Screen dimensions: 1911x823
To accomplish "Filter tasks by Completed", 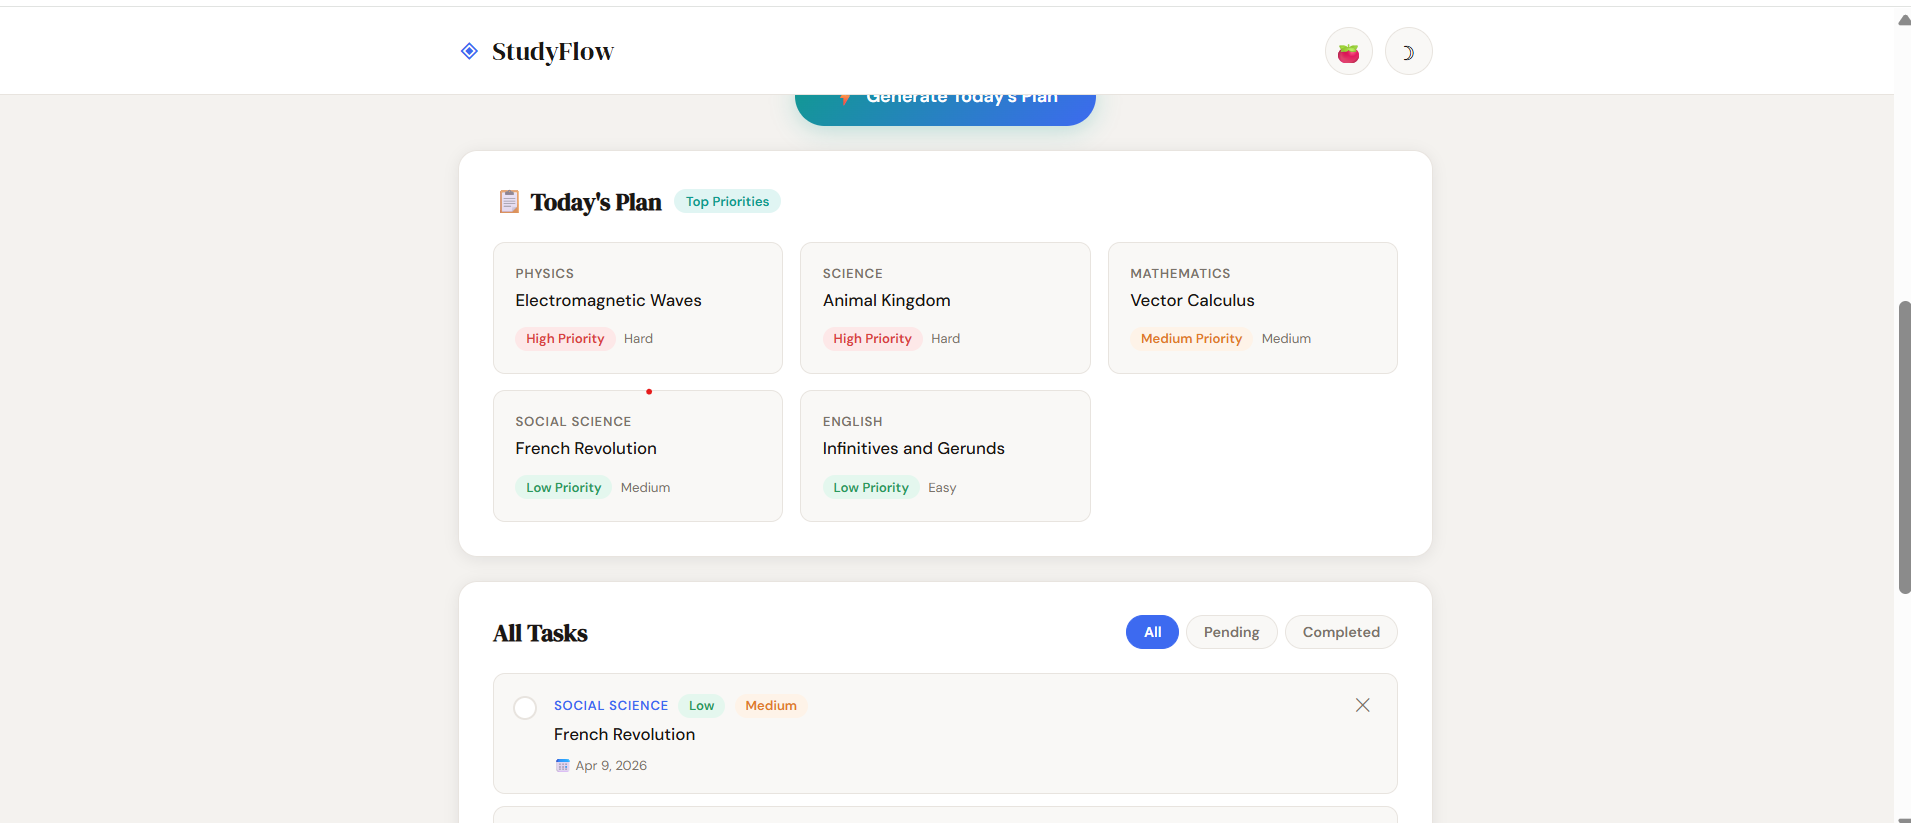I will point(1341,632).
